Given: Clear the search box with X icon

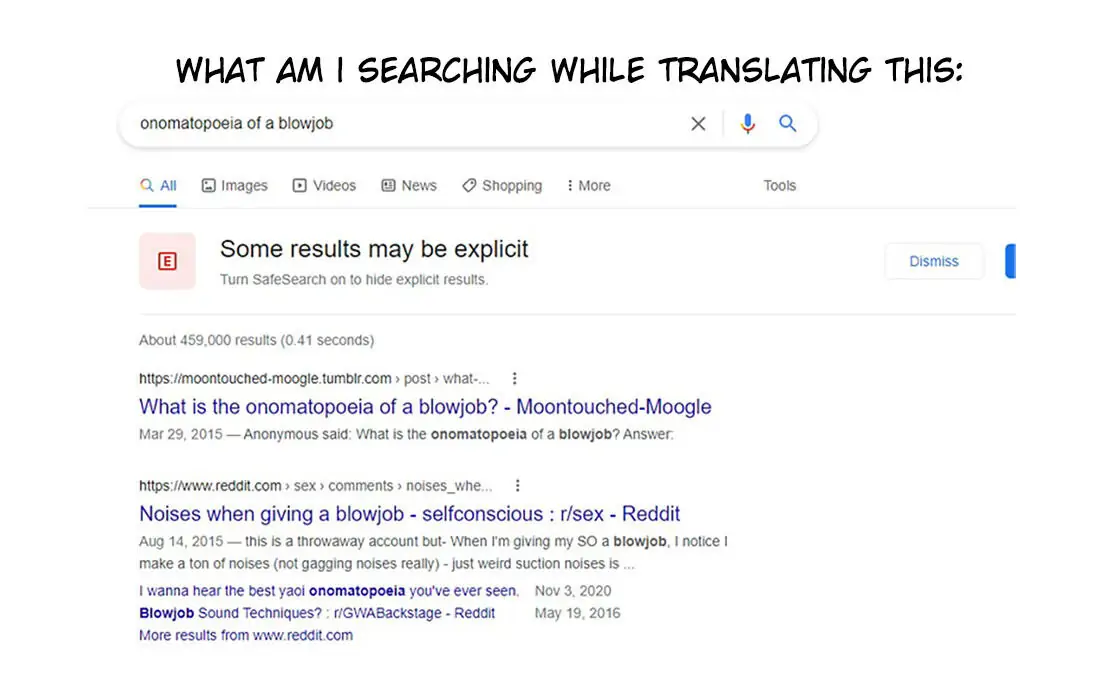Looking at the screenshot, I should (698, 124).
